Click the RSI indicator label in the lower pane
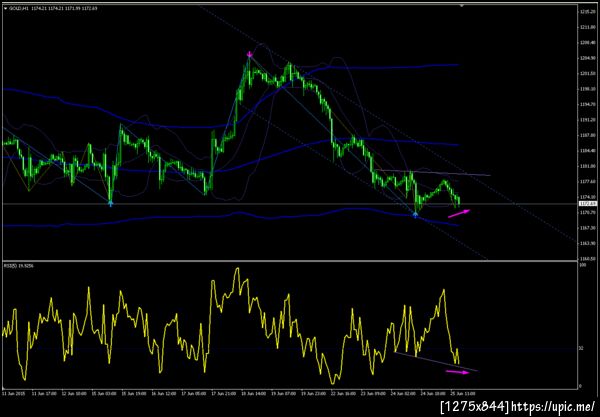600x417 pixels. 18,266
